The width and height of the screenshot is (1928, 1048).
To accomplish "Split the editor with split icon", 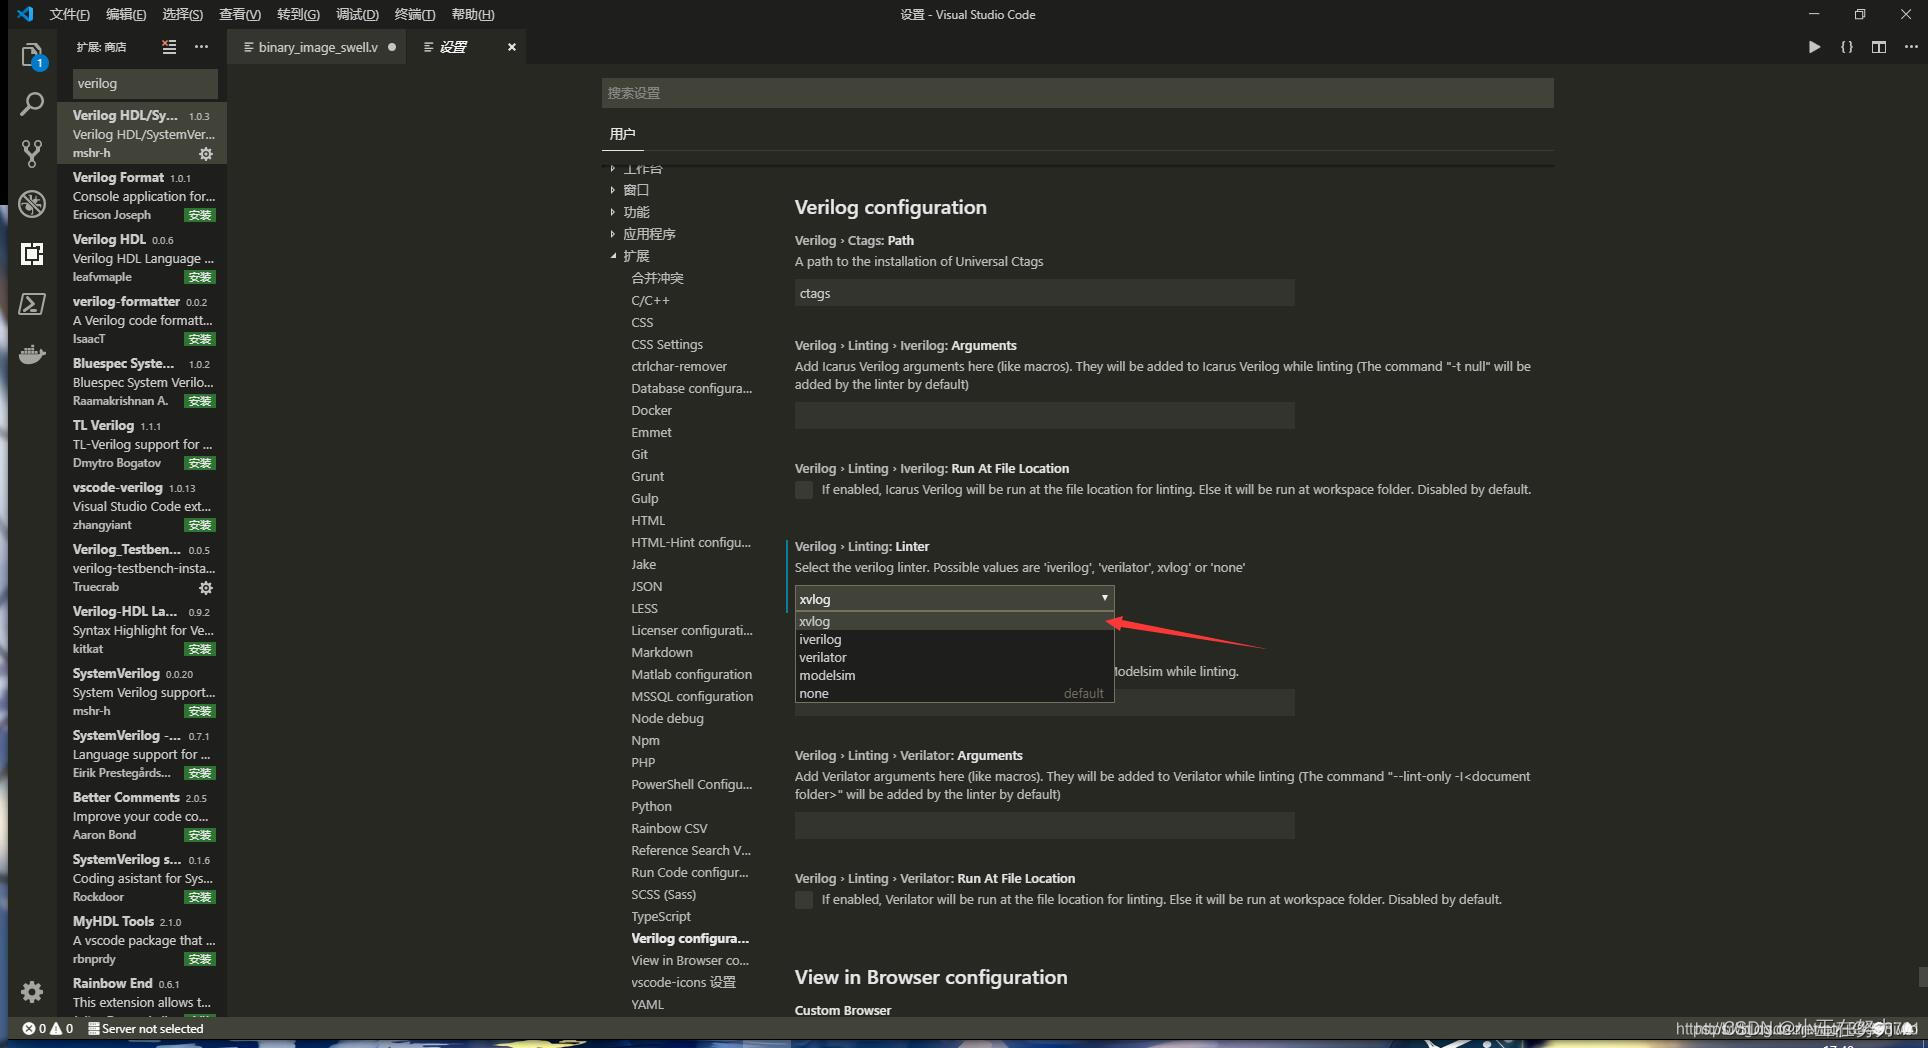I will tap(1879, 47).
